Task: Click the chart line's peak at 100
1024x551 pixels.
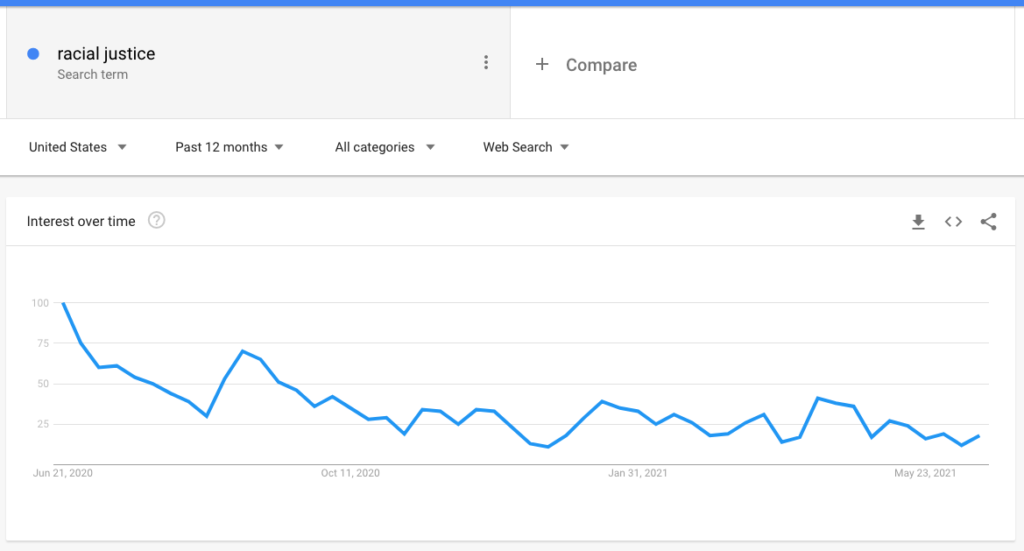Action: point(64,303)
